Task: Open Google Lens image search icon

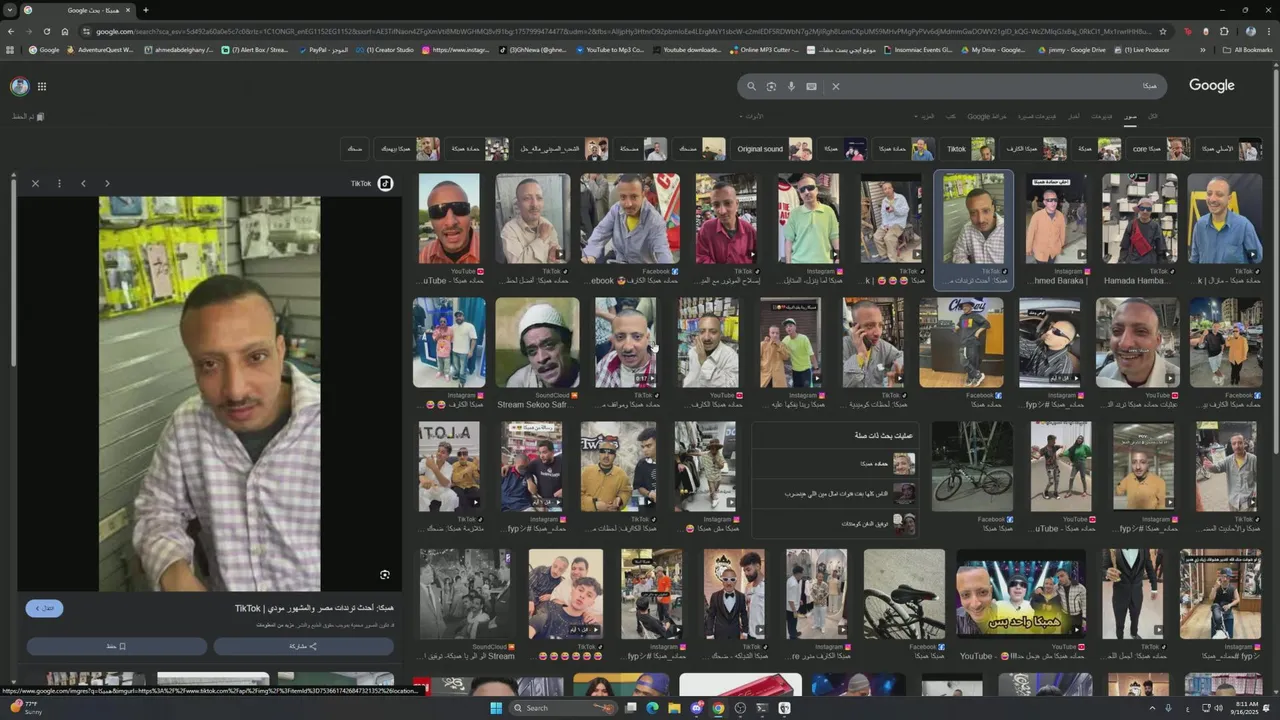Action: (771, 86)
